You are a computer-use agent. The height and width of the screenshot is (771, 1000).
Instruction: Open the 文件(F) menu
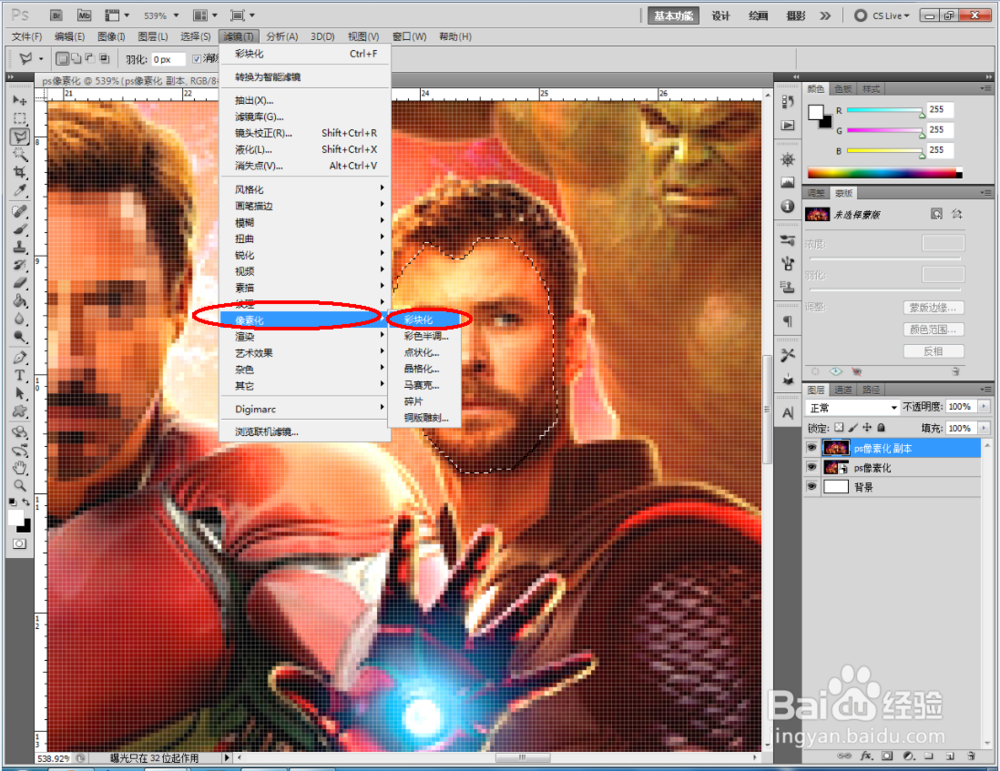pyautogui.click(x=27, y=36)
